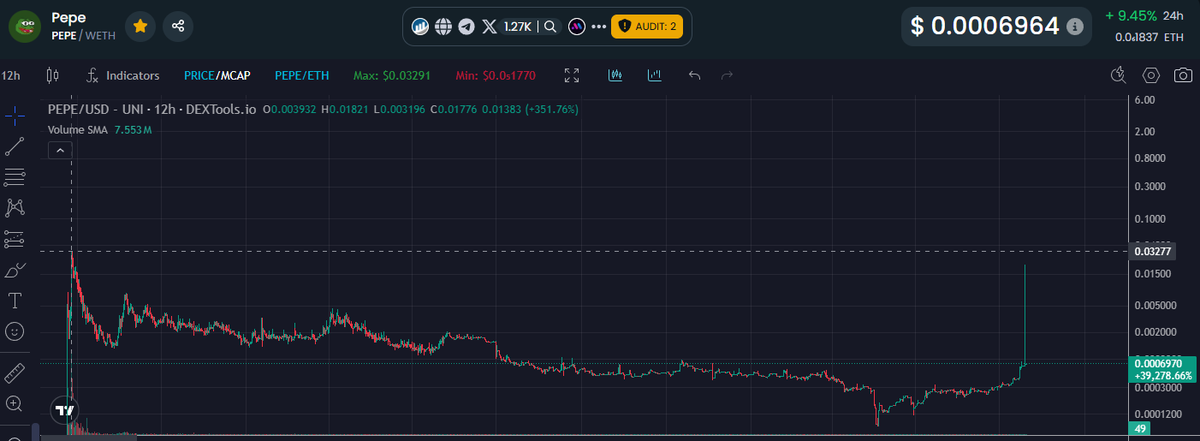Click the TradingView logo on chart

tap(65, 410)
